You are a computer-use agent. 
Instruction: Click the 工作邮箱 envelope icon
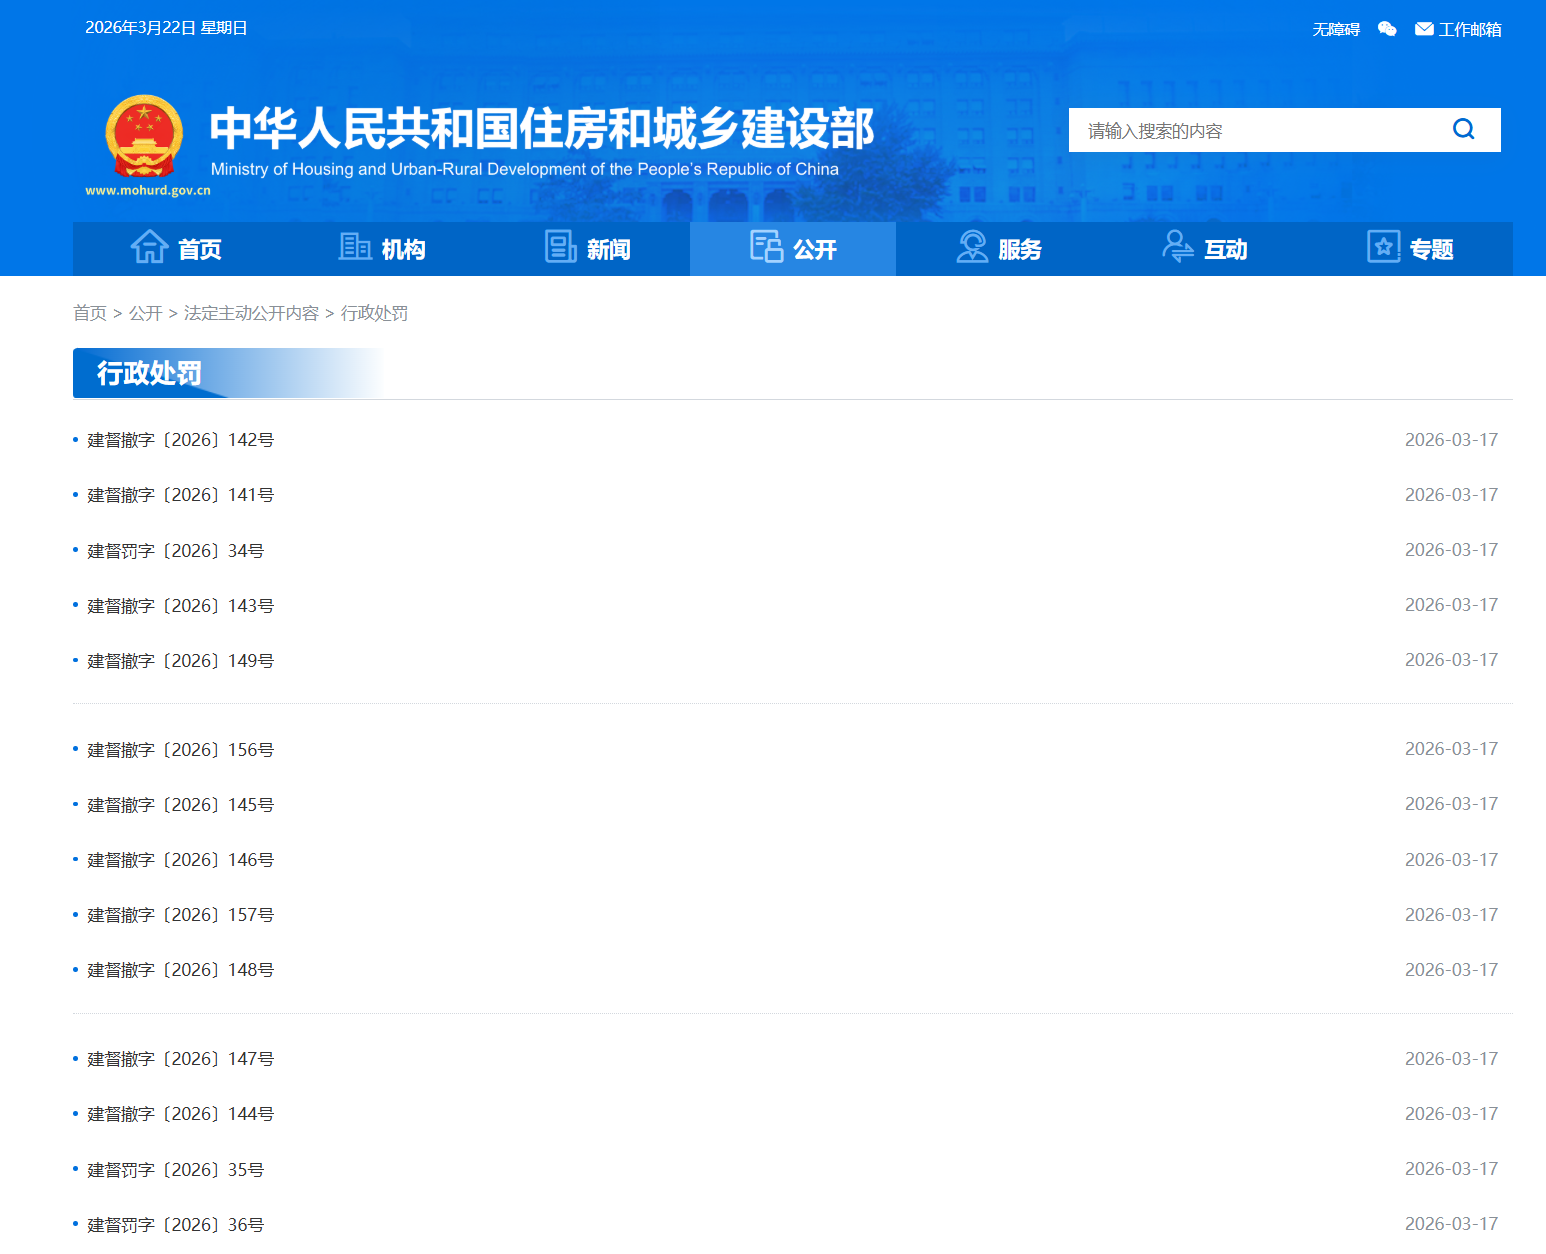pyautogui.click(x=1423, y=29)
